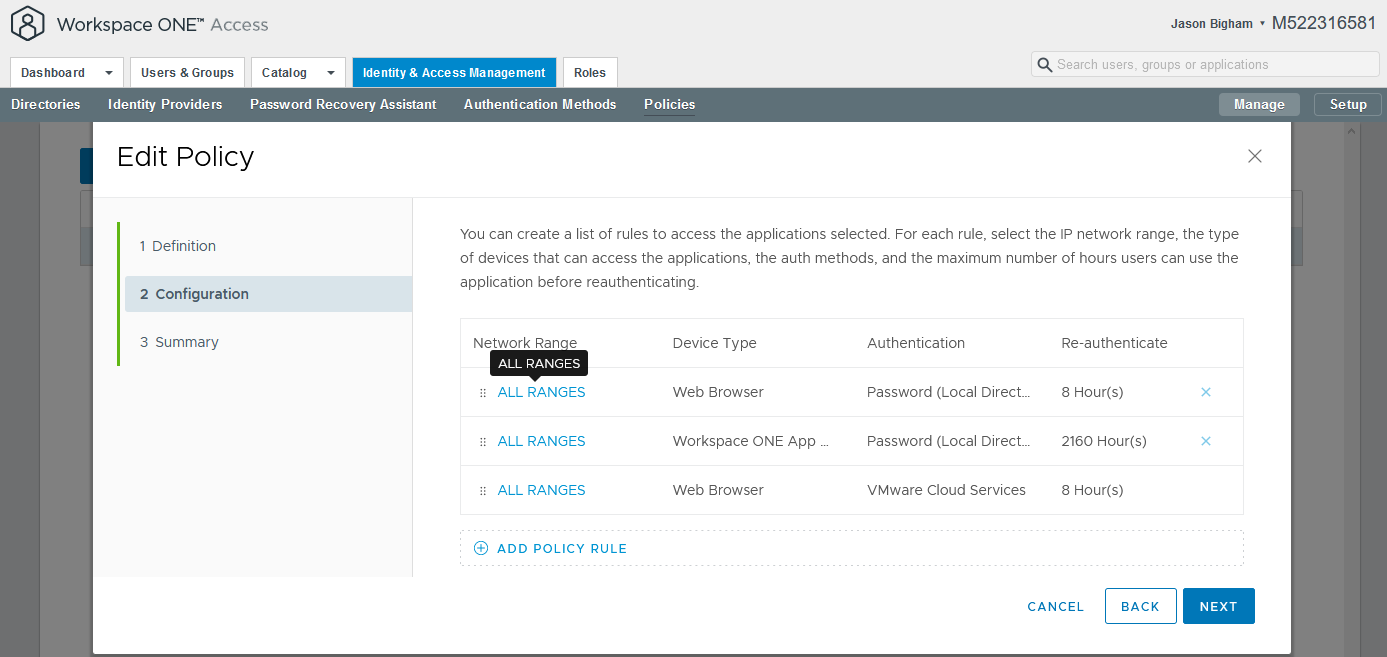Click the NEXT button
The image size is (1387, 657).
pos(1218,606)
